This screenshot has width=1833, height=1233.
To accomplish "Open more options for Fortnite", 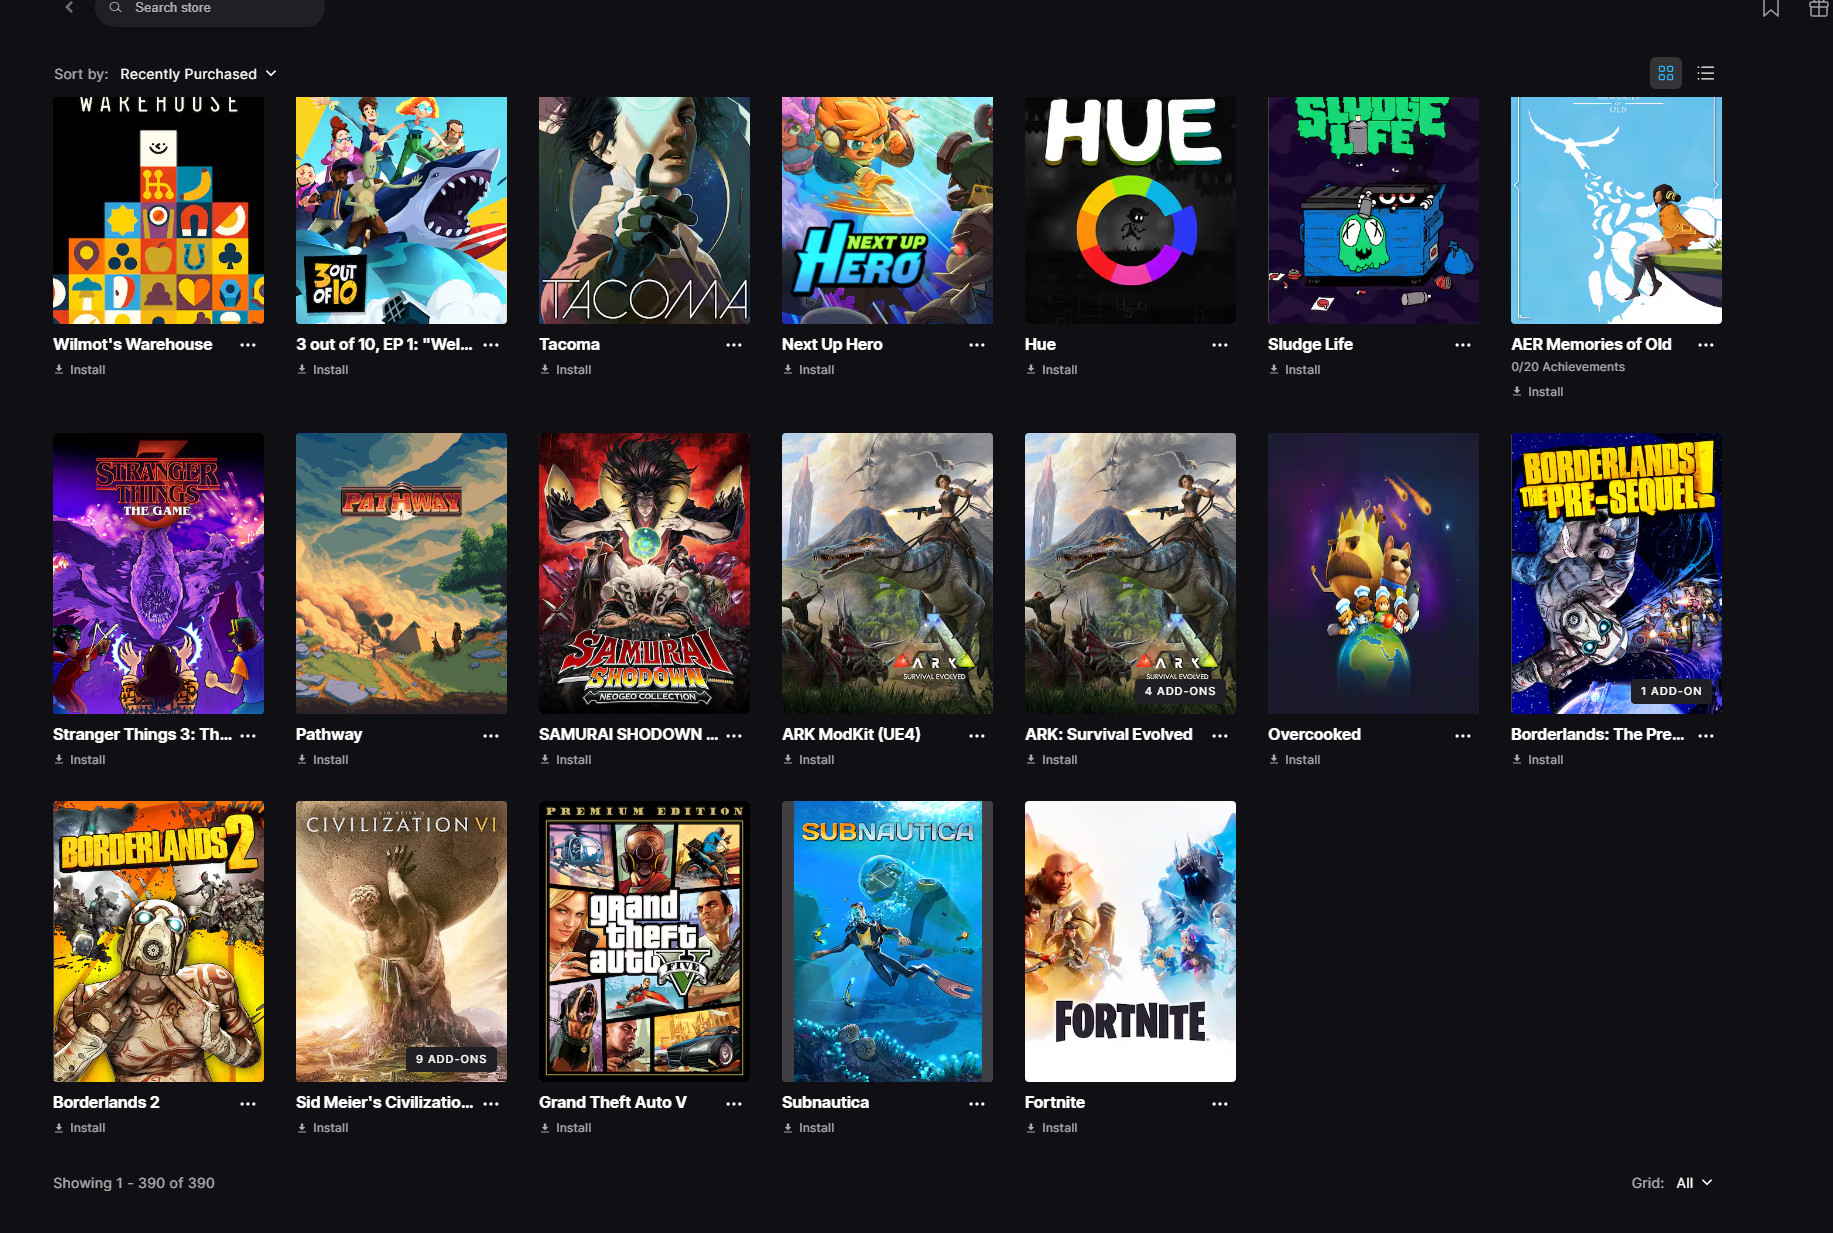I will point(1220,1103).
